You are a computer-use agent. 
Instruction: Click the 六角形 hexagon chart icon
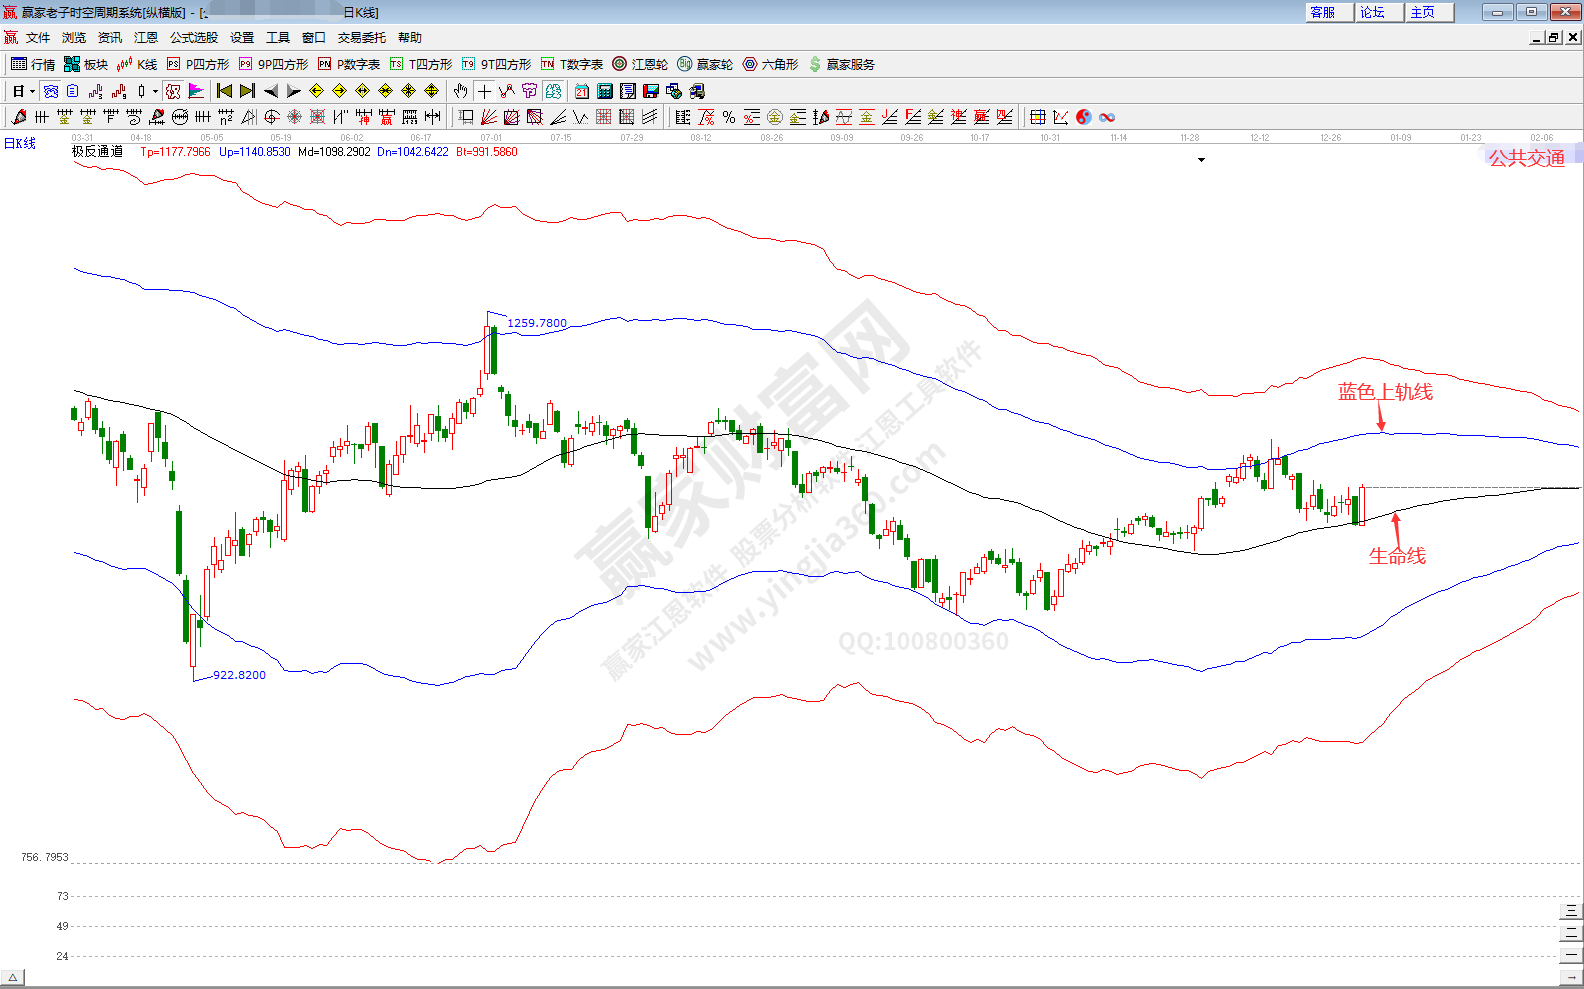click(770, 64)
